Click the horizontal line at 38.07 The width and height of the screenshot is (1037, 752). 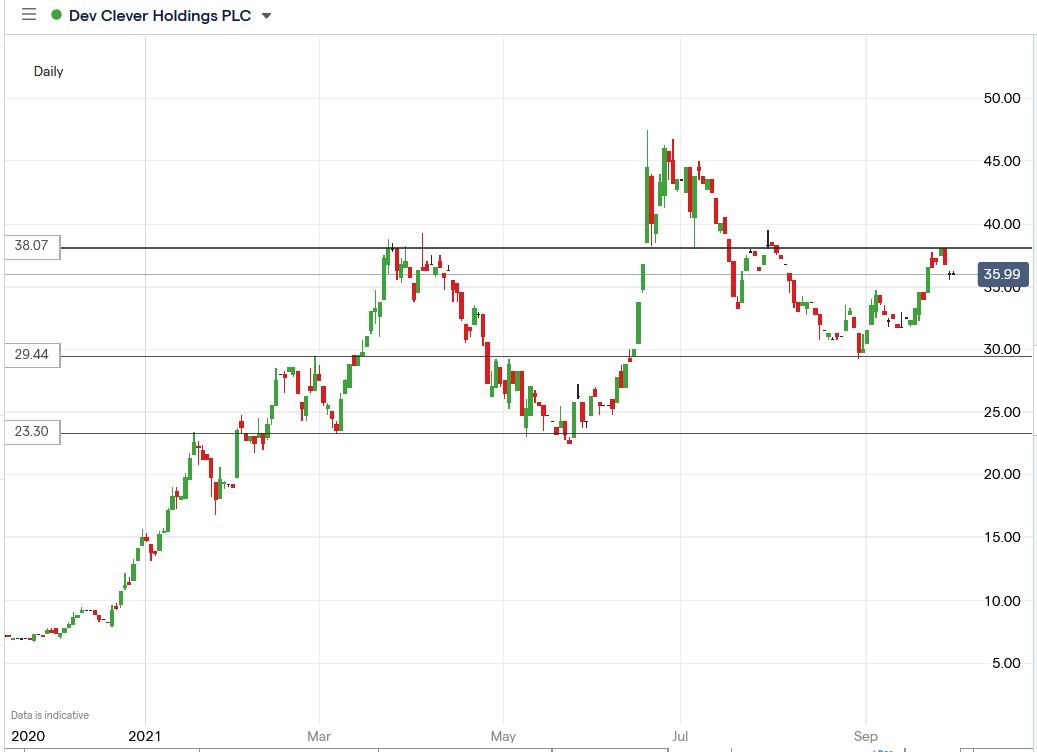click(x=550, y=246)
